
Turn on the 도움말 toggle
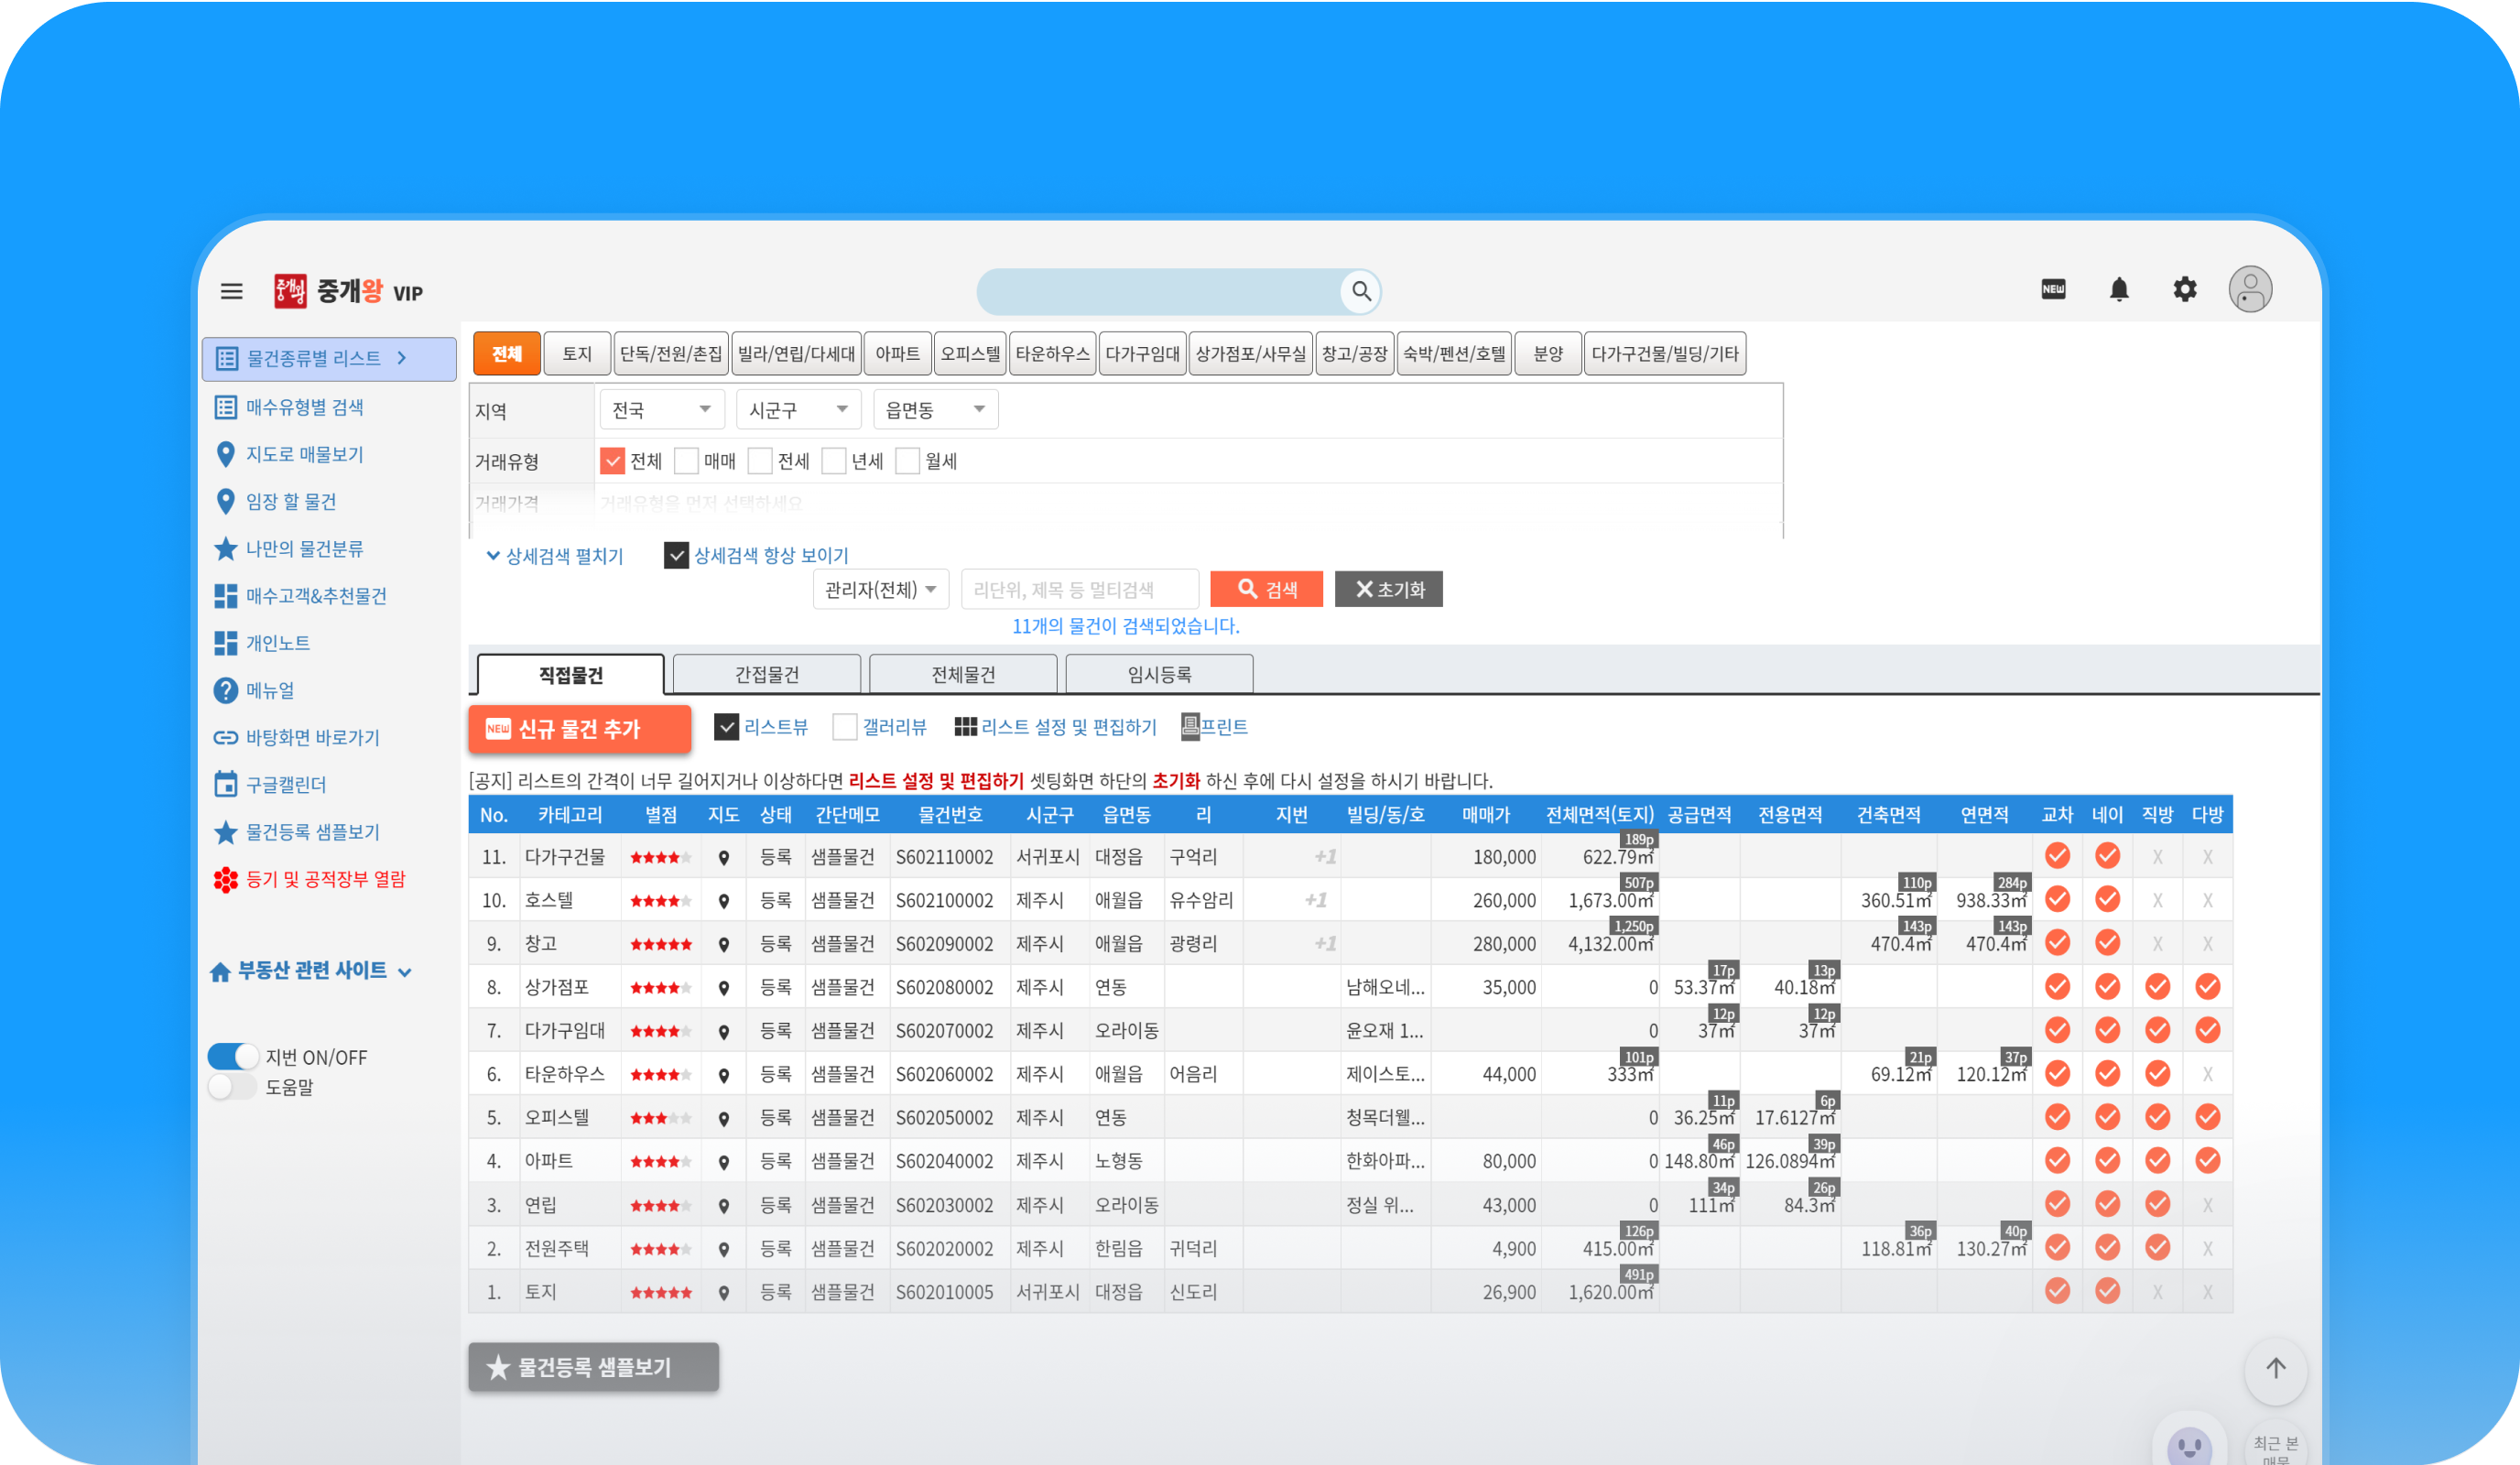[233, 1086]
